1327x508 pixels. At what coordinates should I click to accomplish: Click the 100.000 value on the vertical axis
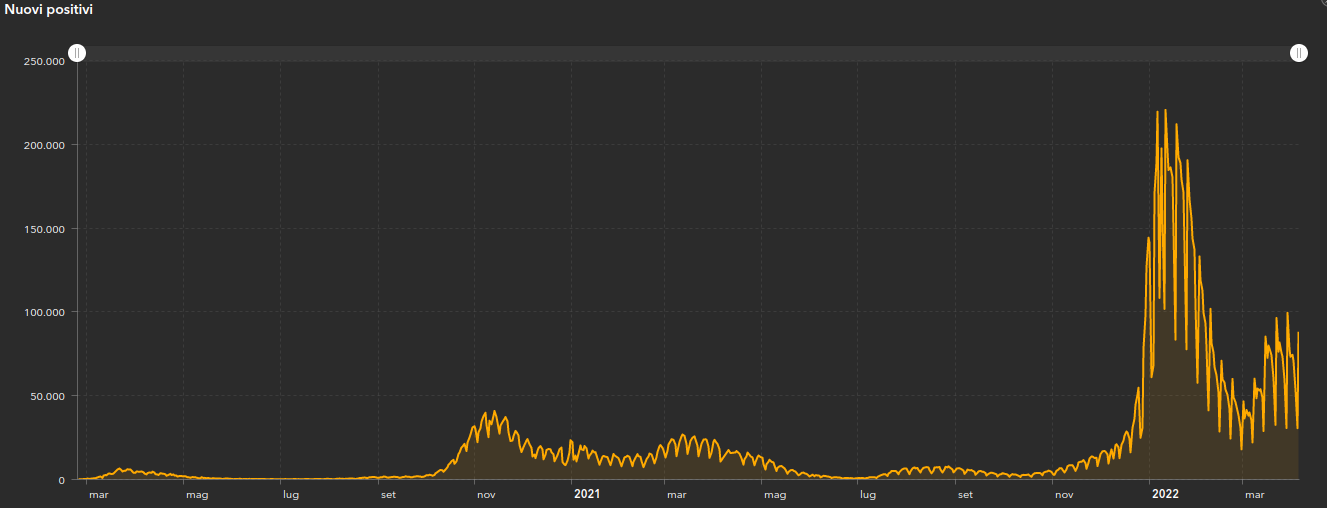(x=44, y=312)
